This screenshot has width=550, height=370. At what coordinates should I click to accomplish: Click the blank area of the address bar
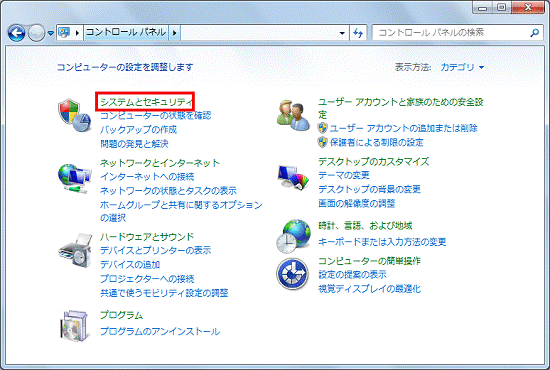258,33
